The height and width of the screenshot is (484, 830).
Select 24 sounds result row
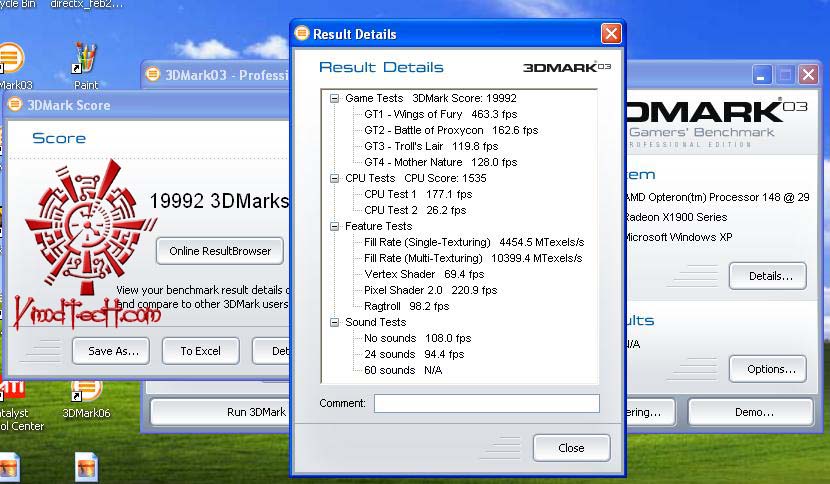tap(414, 354)
